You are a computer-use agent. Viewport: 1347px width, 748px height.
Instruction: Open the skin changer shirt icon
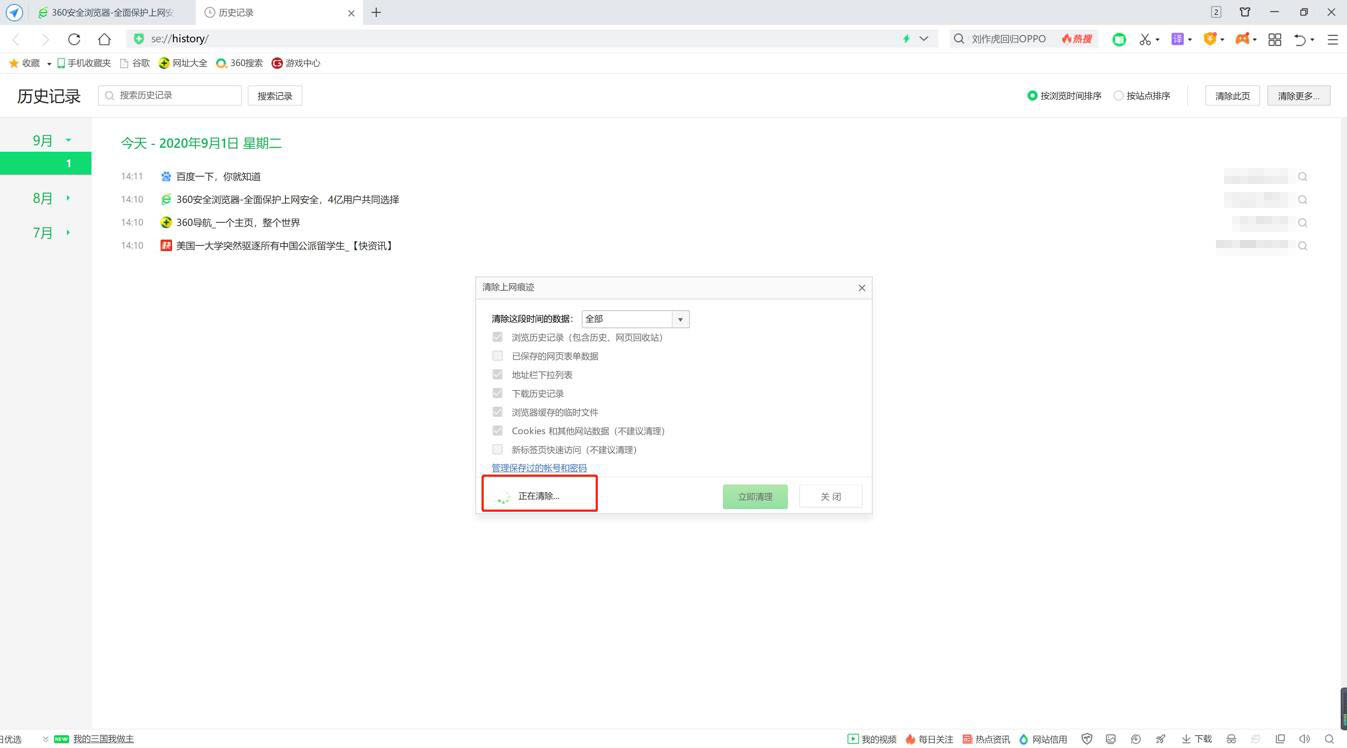click(x=1245, y=12)
